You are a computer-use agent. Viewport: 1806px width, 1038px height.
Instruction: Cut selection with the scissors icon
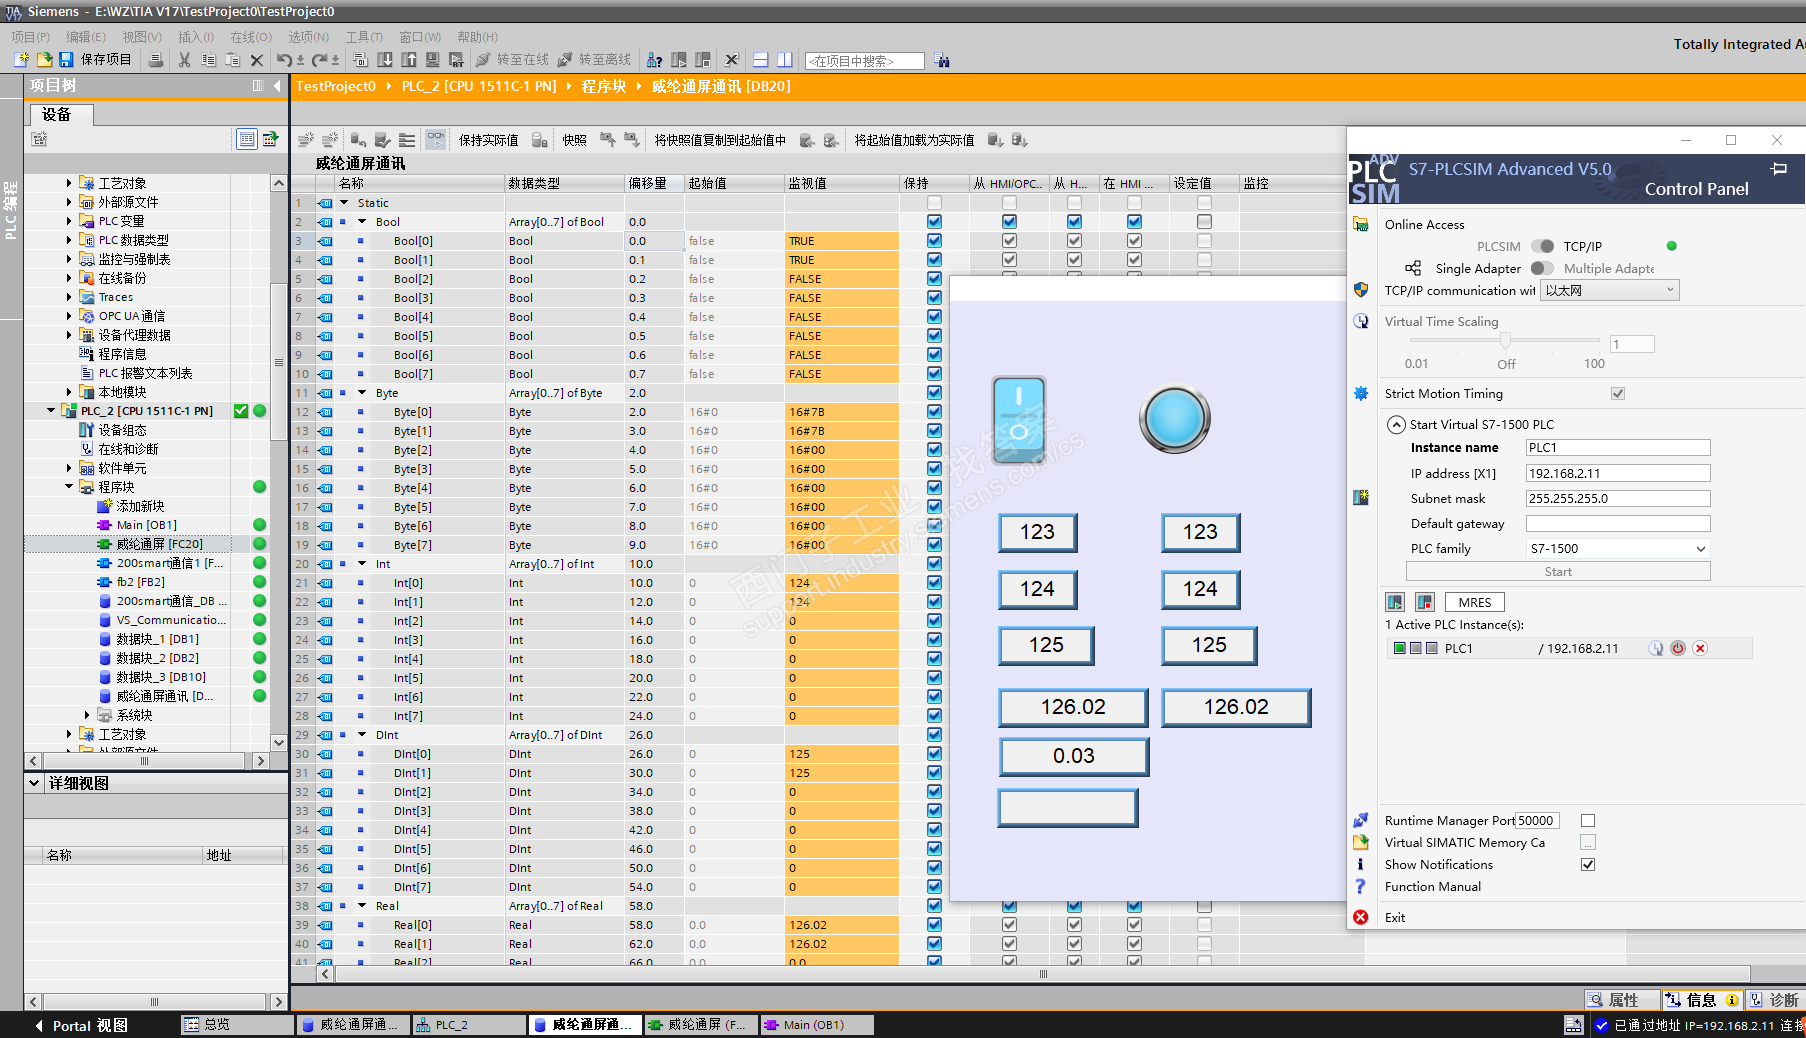(x=184, y=60)
